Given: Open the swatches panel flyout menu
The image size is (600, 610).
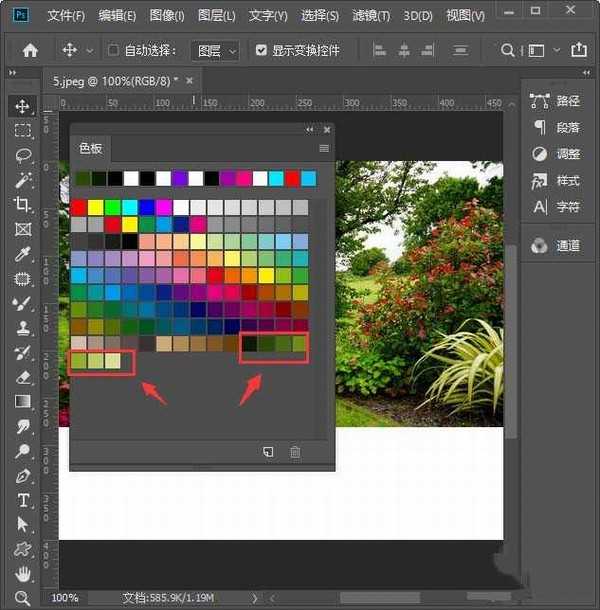Looking at the screenshot, I should tap(324, 148).
